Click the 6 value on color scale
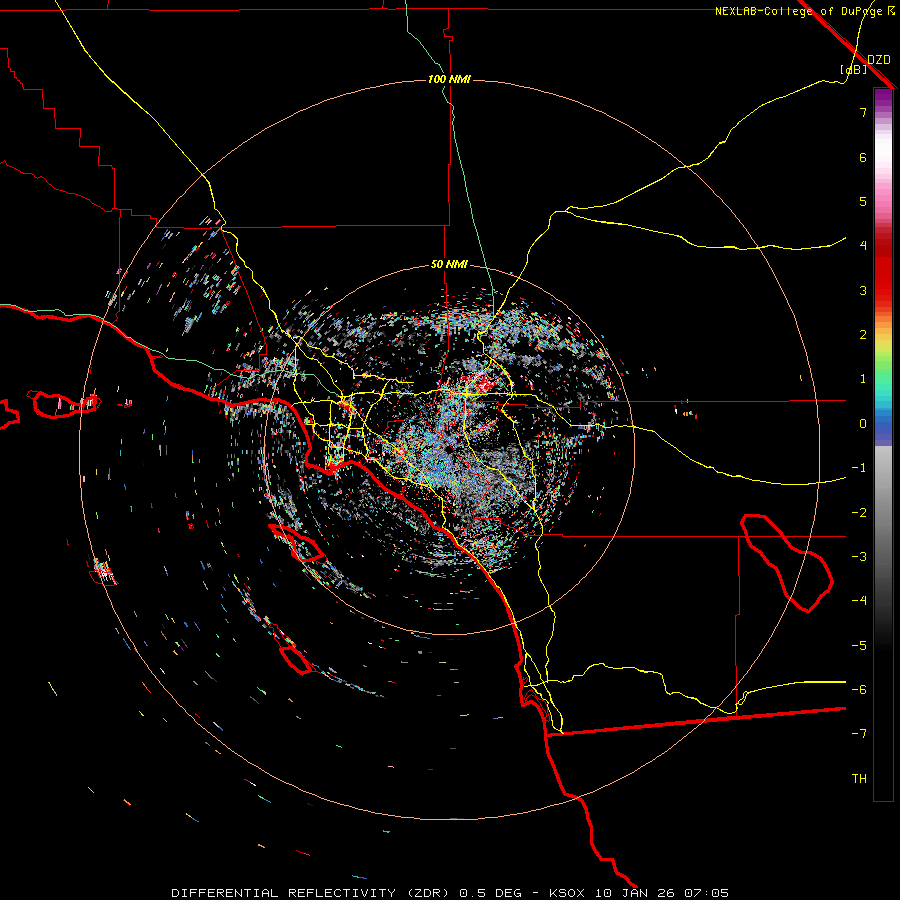900x900 pixels. click(863, 157)
